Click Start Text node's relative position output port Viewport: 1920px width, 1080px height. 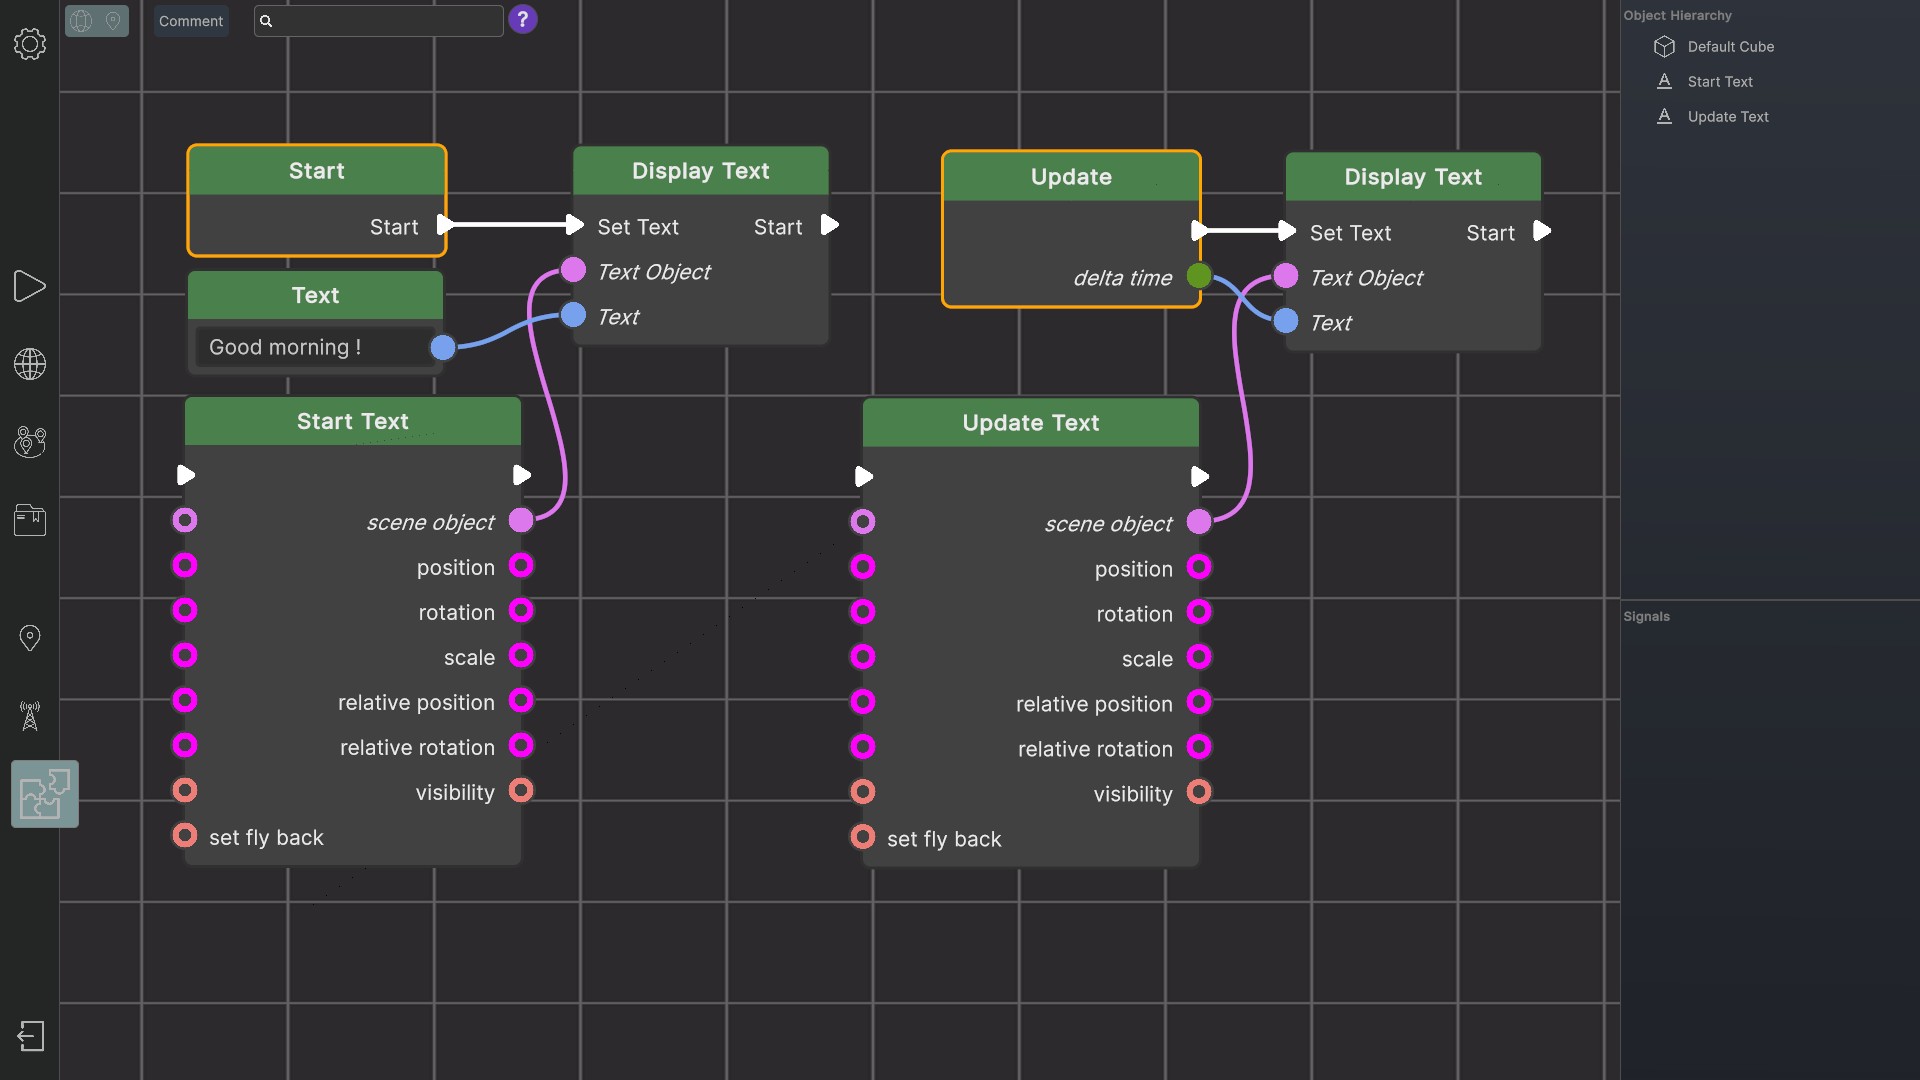[x=521, y=700]
